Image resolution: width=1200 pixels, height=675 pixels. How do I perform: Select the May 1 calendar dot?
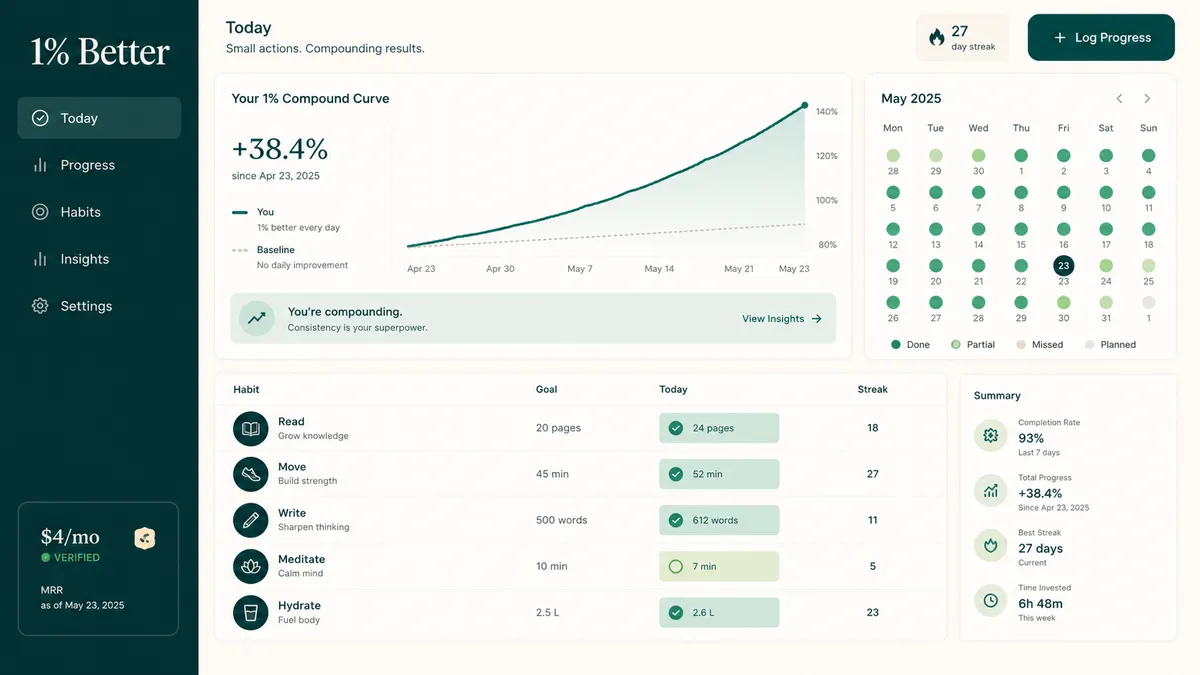pos(1021,156)
